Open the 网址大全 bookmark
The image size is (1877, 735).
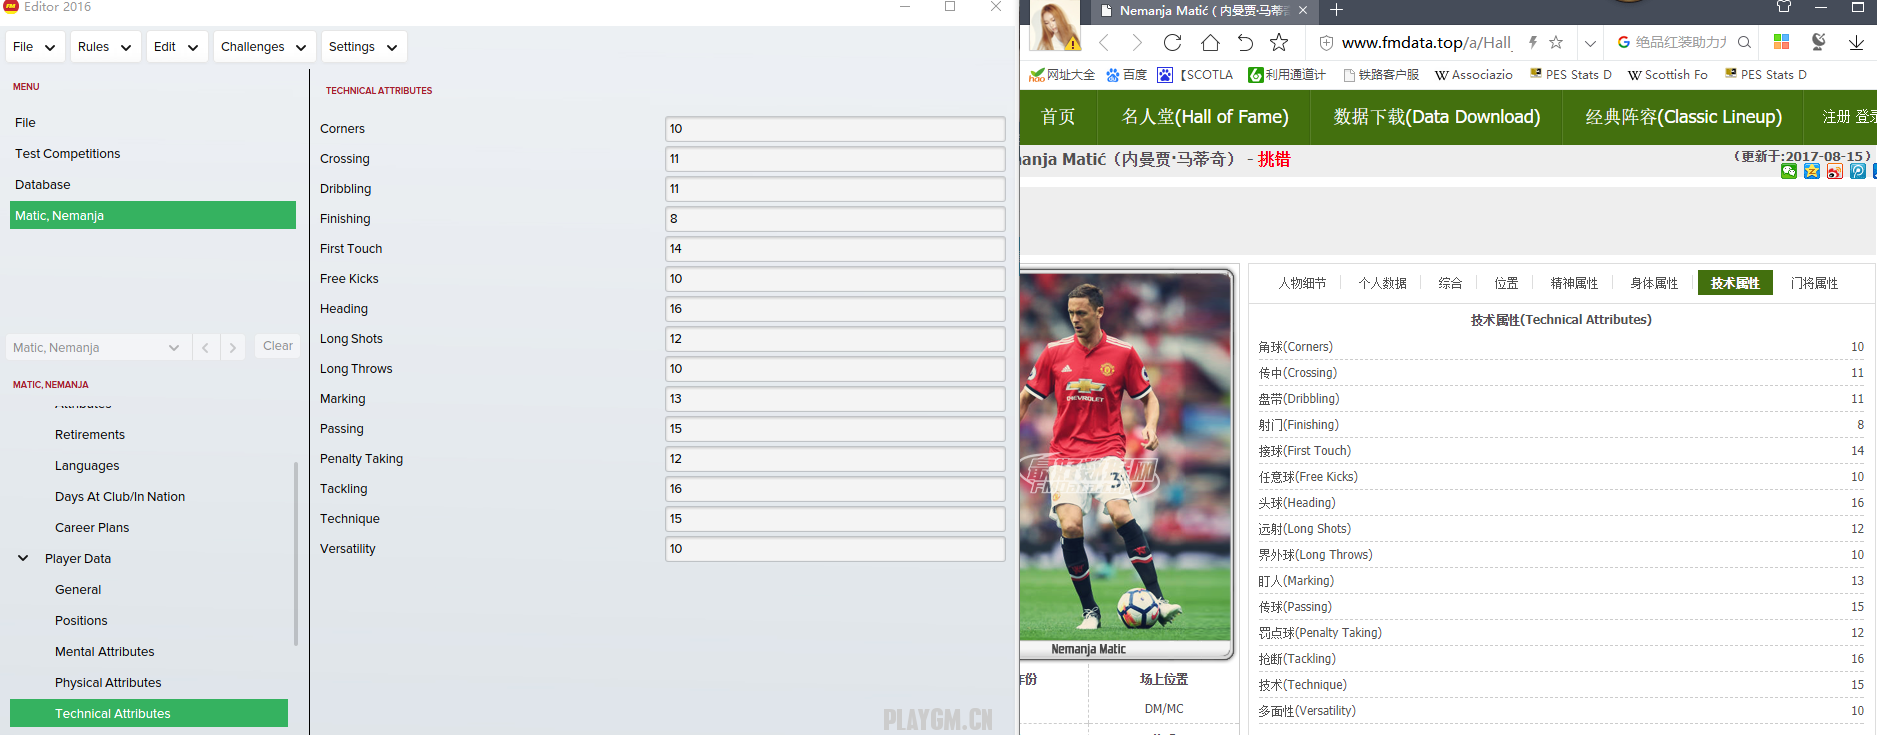click(1062, 75)
